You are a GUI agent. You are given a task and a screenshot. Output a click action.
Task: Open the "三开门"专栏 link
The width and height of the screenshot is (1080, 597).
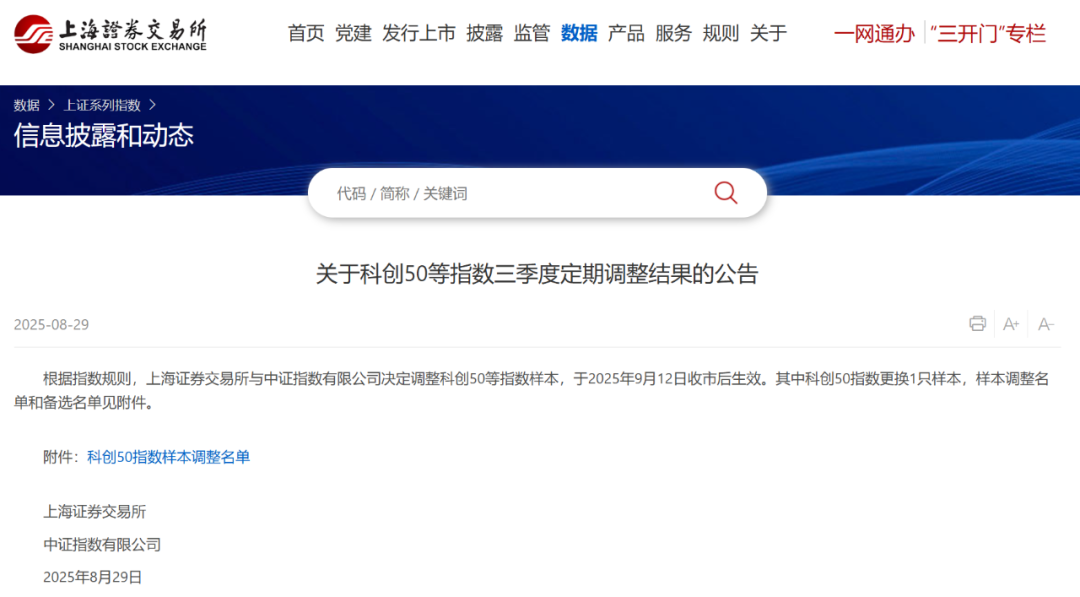pos(989,33)
